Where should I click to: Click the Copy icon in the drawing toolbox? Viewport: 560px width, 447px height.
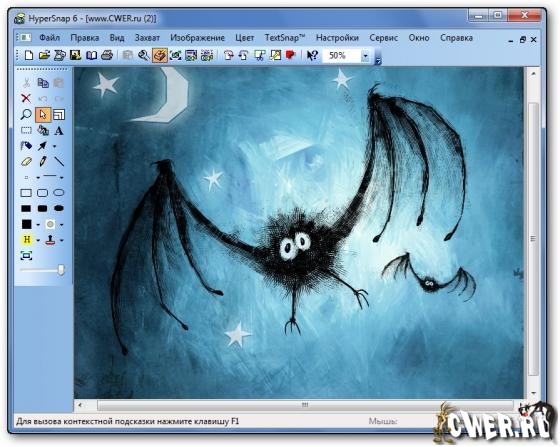pos(43,83)
